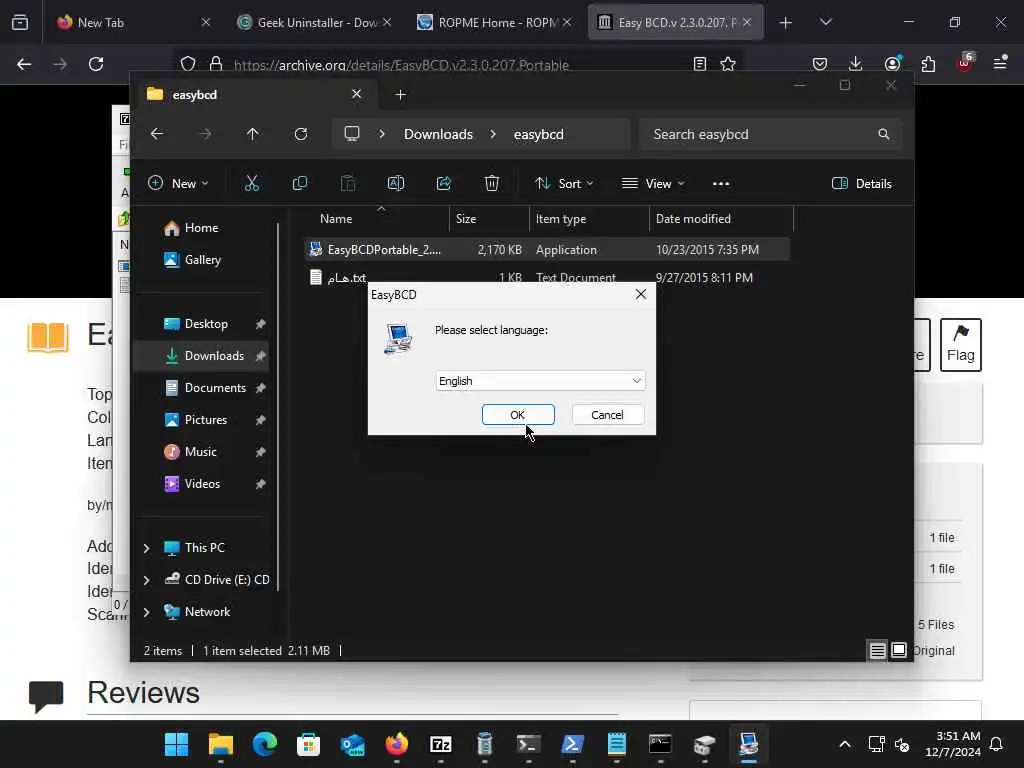This screenshot has width=1024, height=768.
Task: Open Videos in navigation pane
Action: [x=202, y=484]
